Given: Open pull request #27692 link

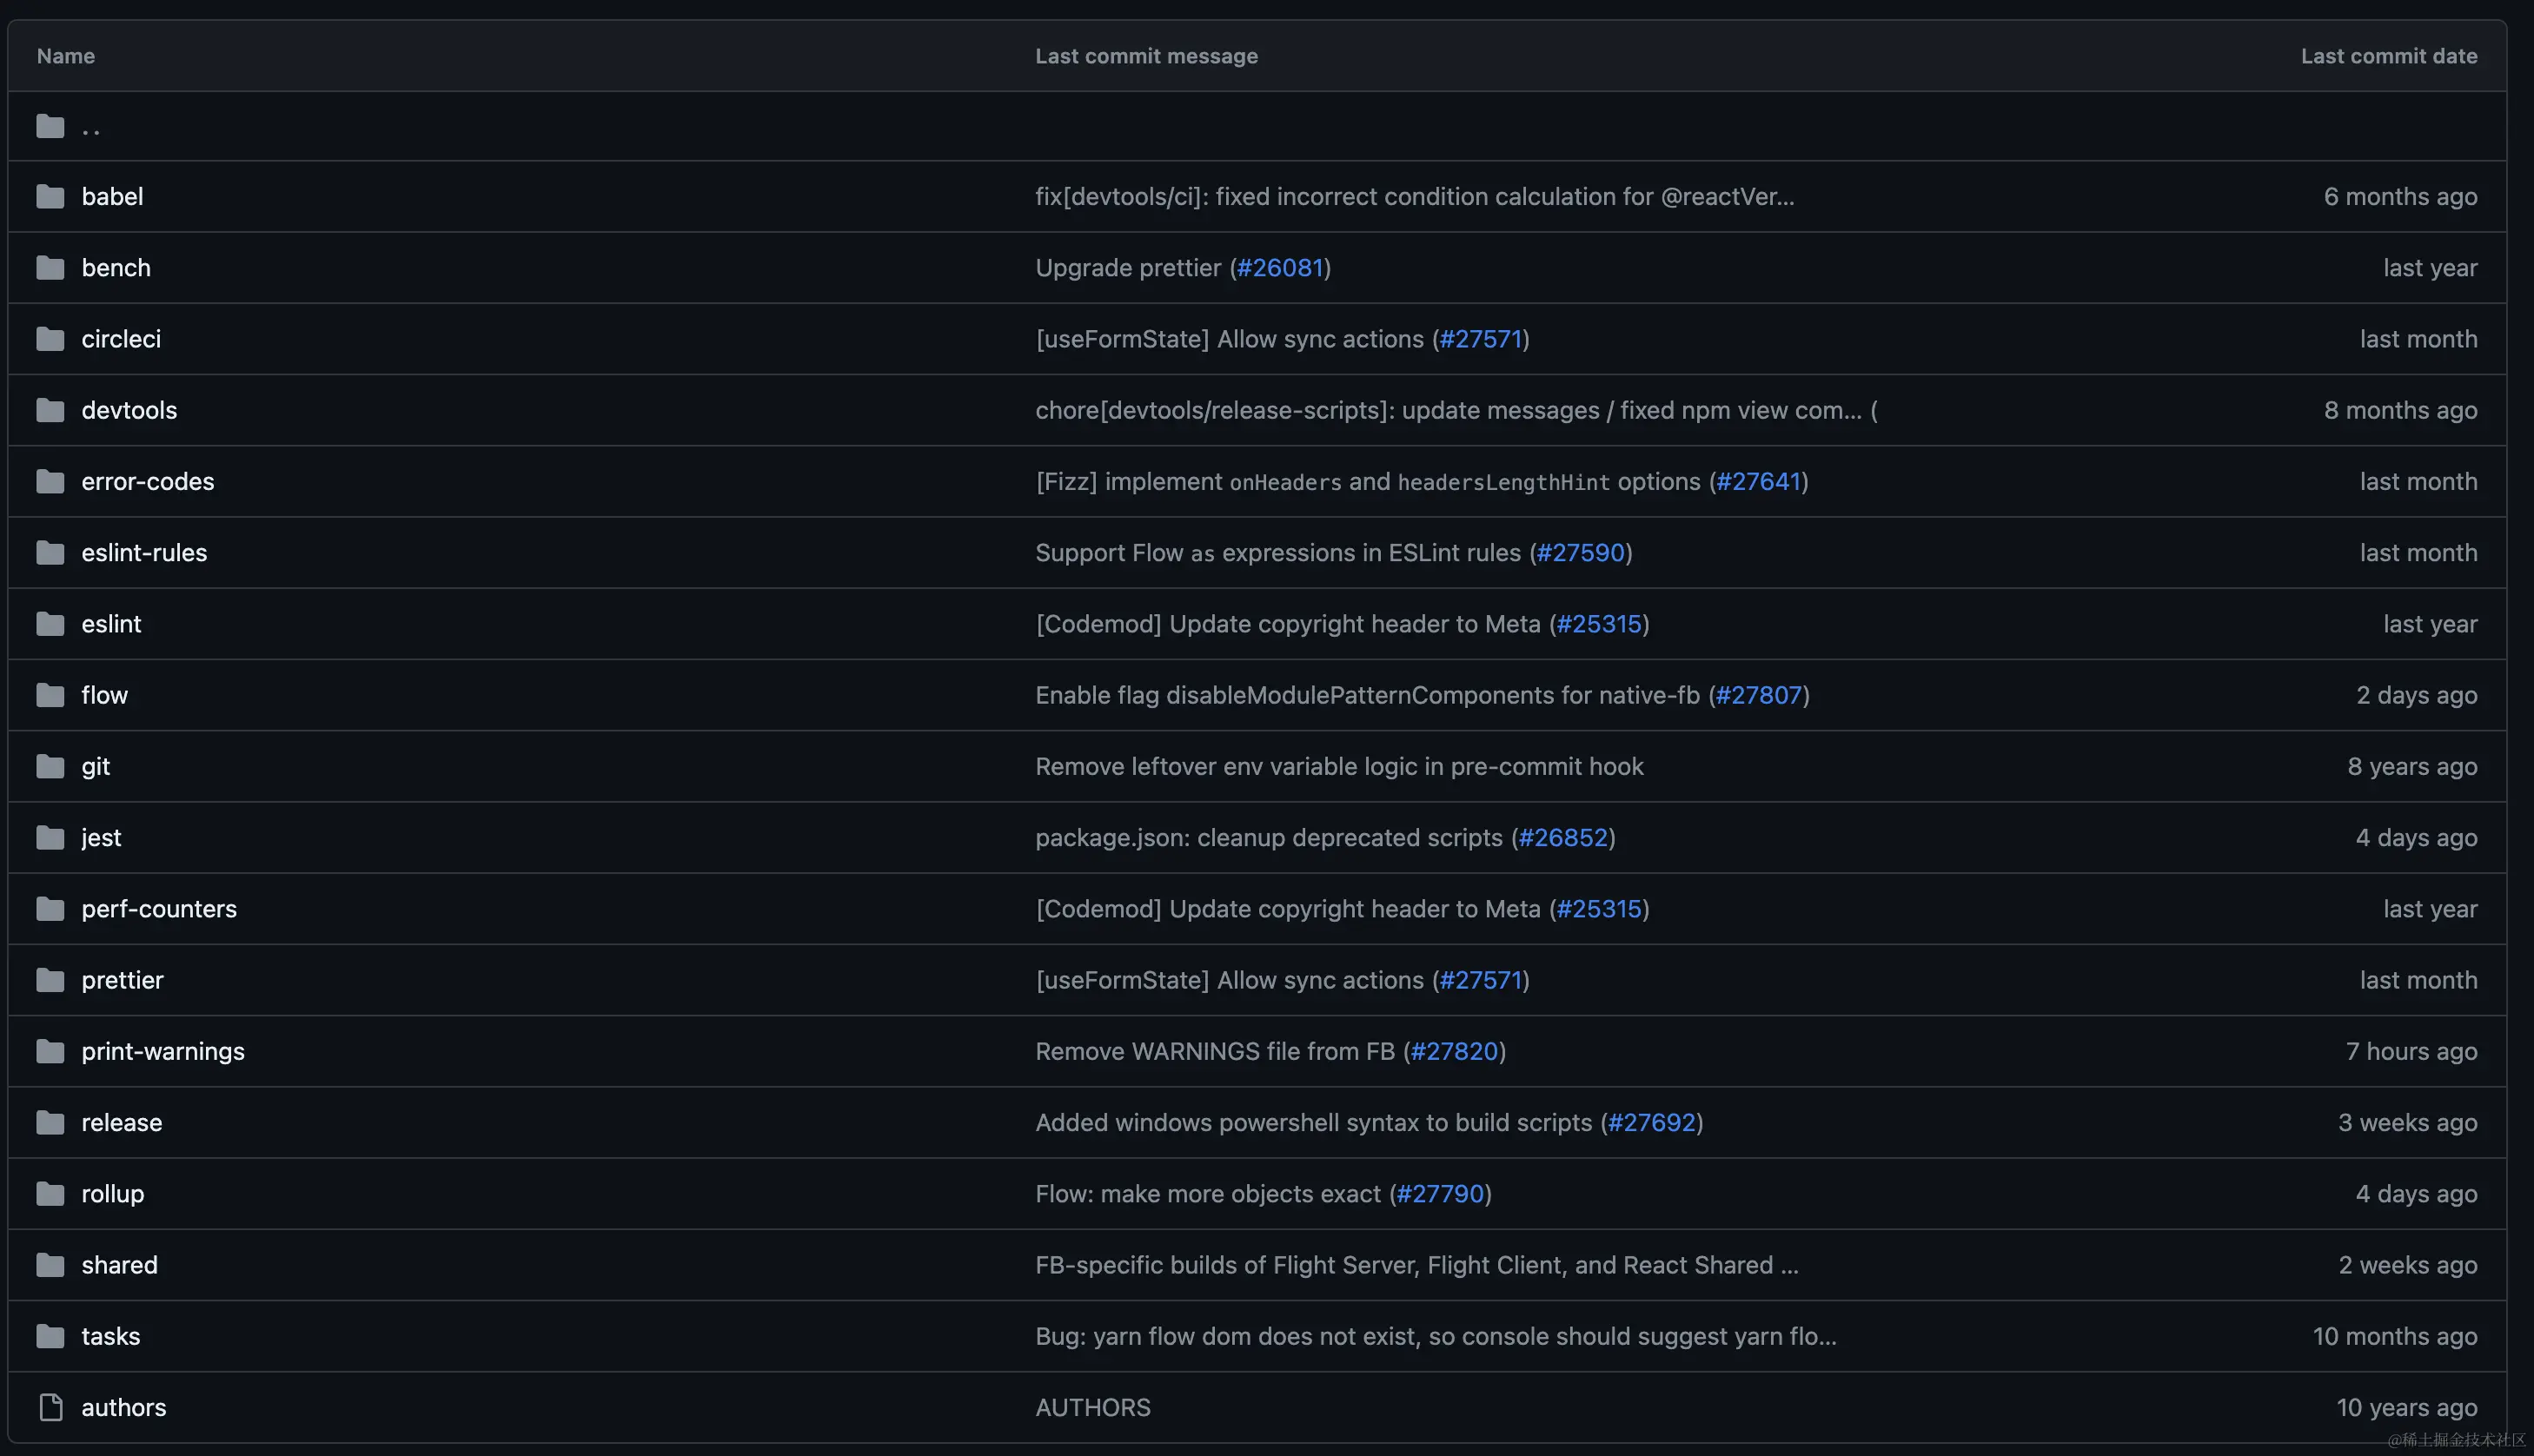Looking at the screenshot, I should [1651, 1122].
